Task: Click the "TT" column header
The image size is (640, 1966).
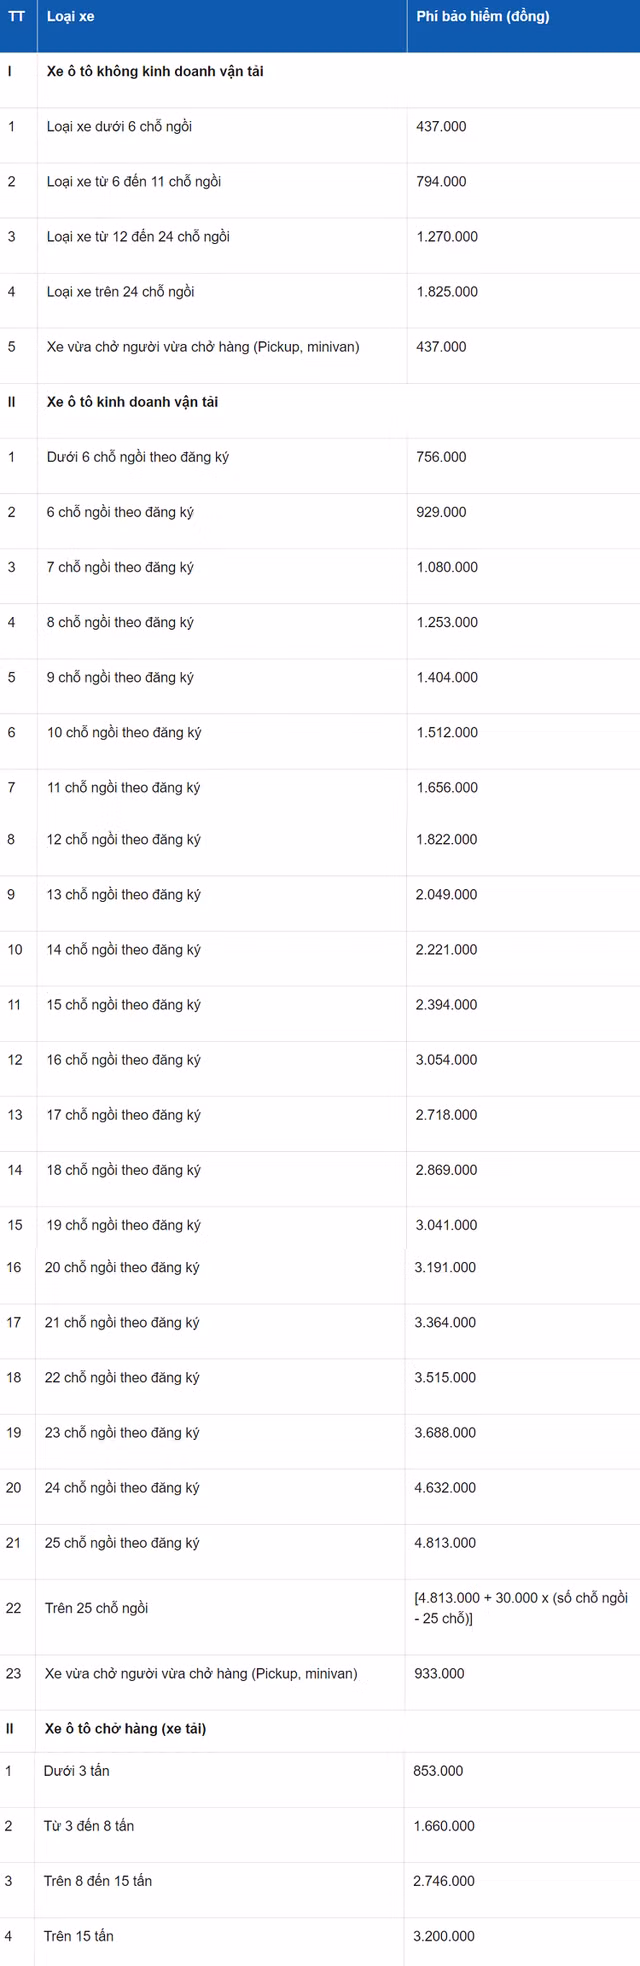Action: click(x=17, y=17)
